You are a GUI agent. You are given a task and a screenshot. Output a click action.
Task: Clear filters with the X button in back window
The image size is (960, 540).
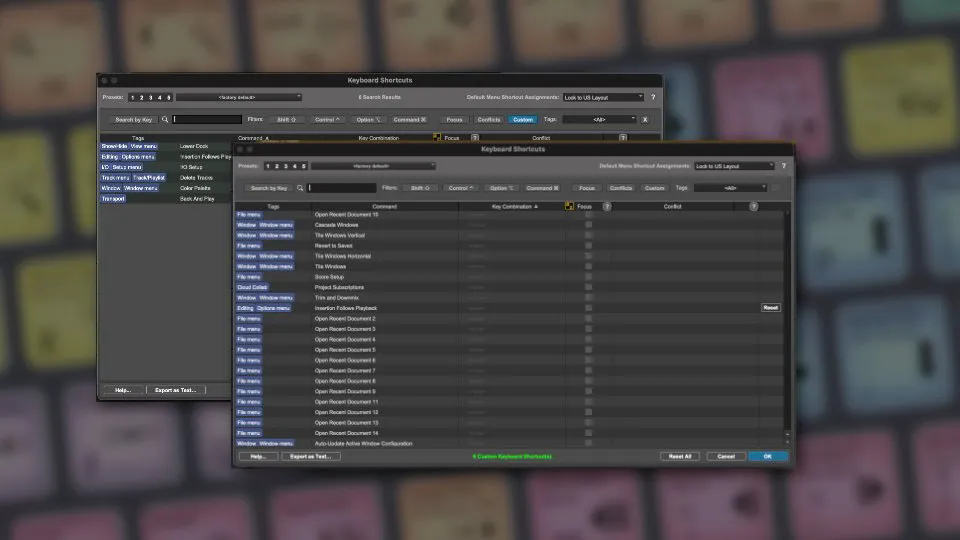tap(645, 119)
